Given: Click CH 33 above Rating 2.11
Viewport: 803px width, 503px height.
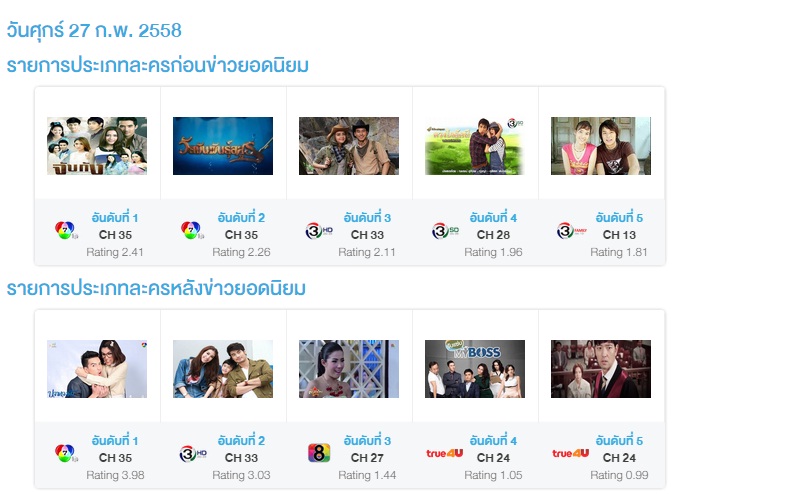Looking at the screenshot, I should click(367, 235).
